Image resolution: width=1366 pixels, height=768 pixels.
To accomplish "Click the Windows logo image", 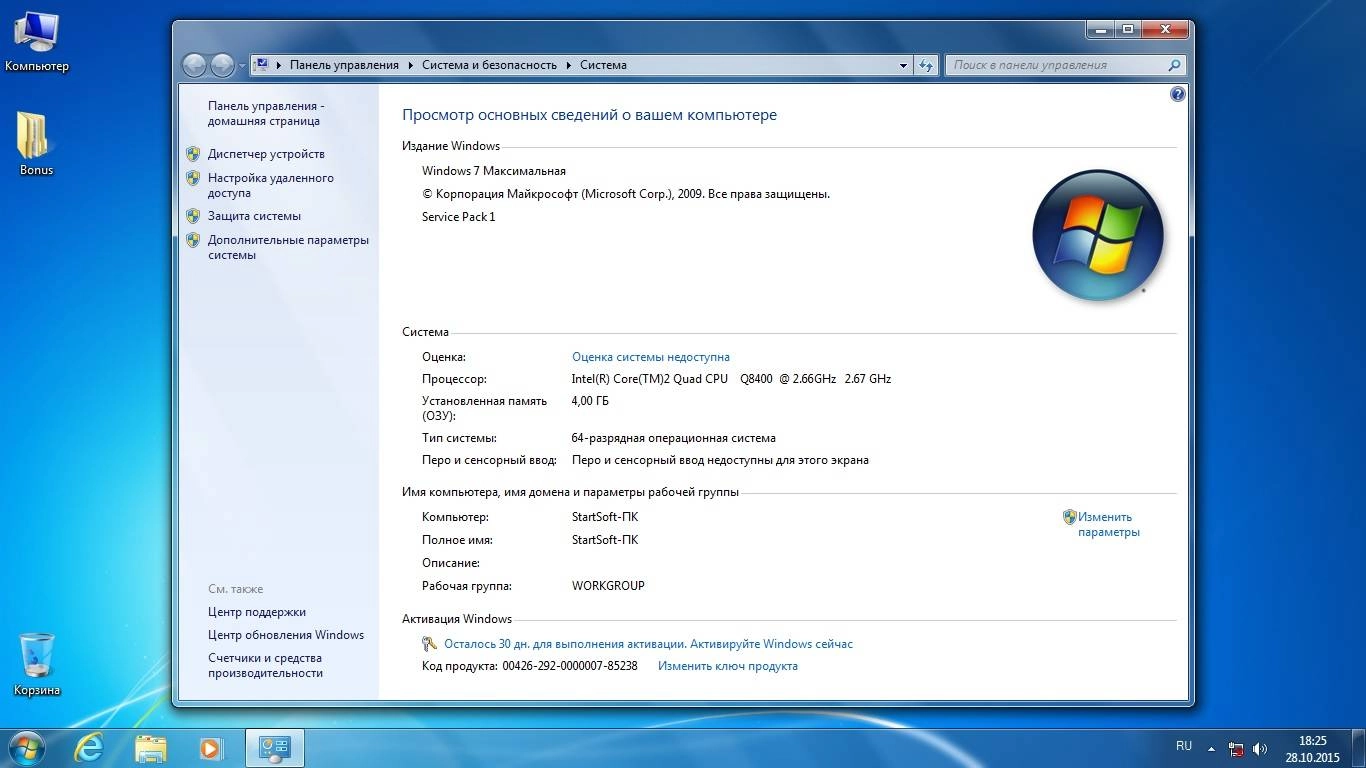I will point(1097,236).
